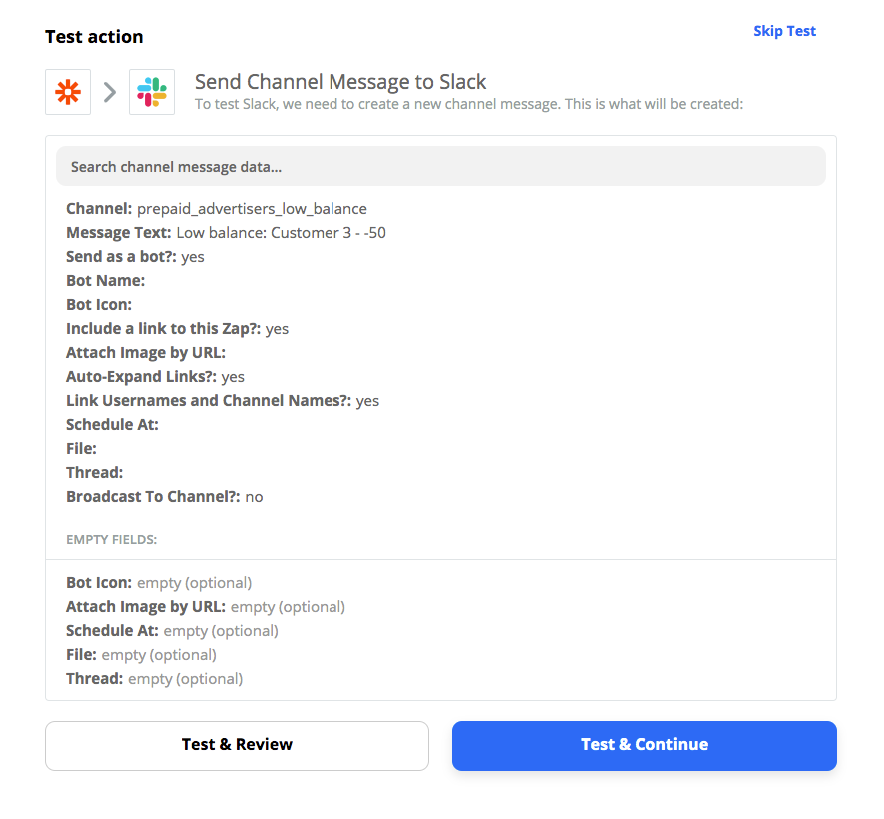Click the chevron arrow between app icons
The image size is (884, 819).
[x=110, y=92]
